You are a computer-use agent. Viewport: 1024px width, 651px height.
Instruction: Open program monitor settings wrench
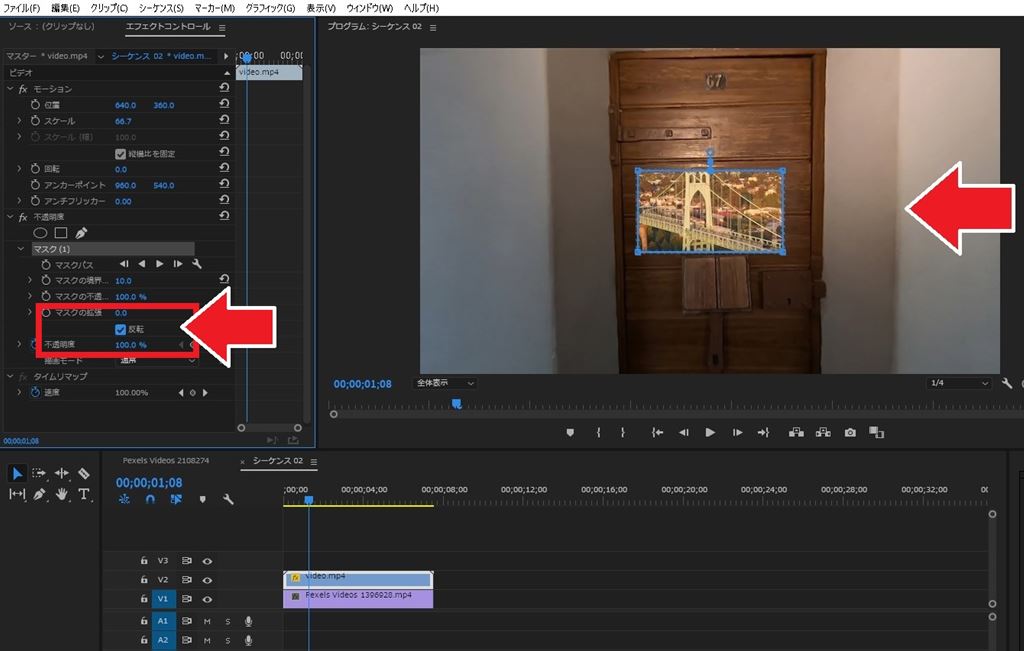point(1006,383)
